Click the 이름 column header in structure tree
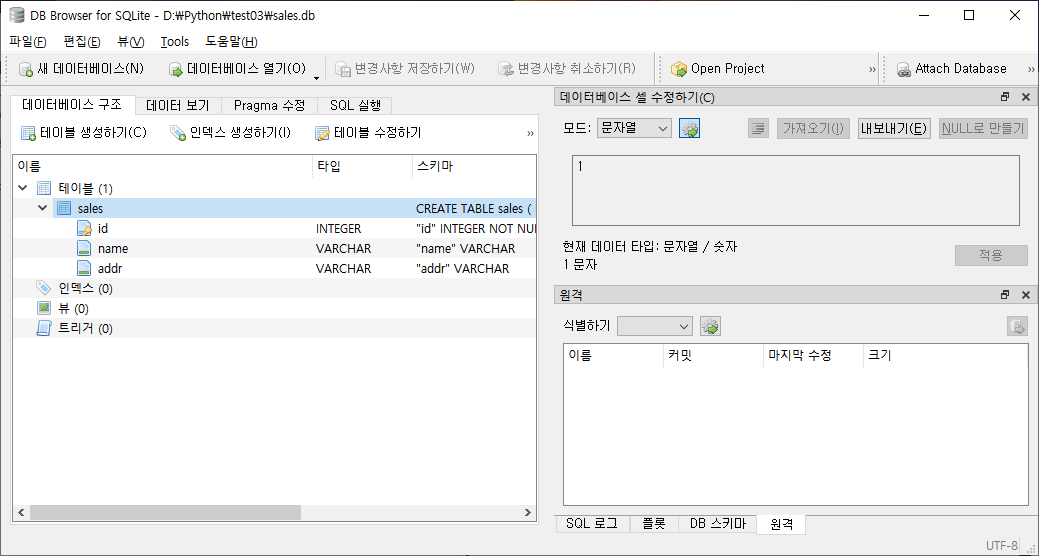This screenshot has width=1039, height=556. (162, 167)
